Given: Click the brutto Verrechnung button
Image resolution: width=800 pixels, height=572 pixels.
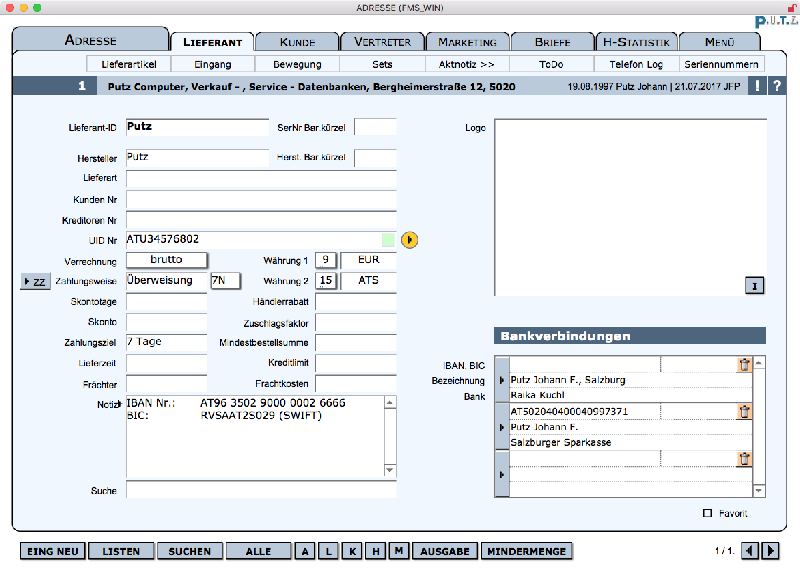Looking at the screenshot, I should point(167,260).
